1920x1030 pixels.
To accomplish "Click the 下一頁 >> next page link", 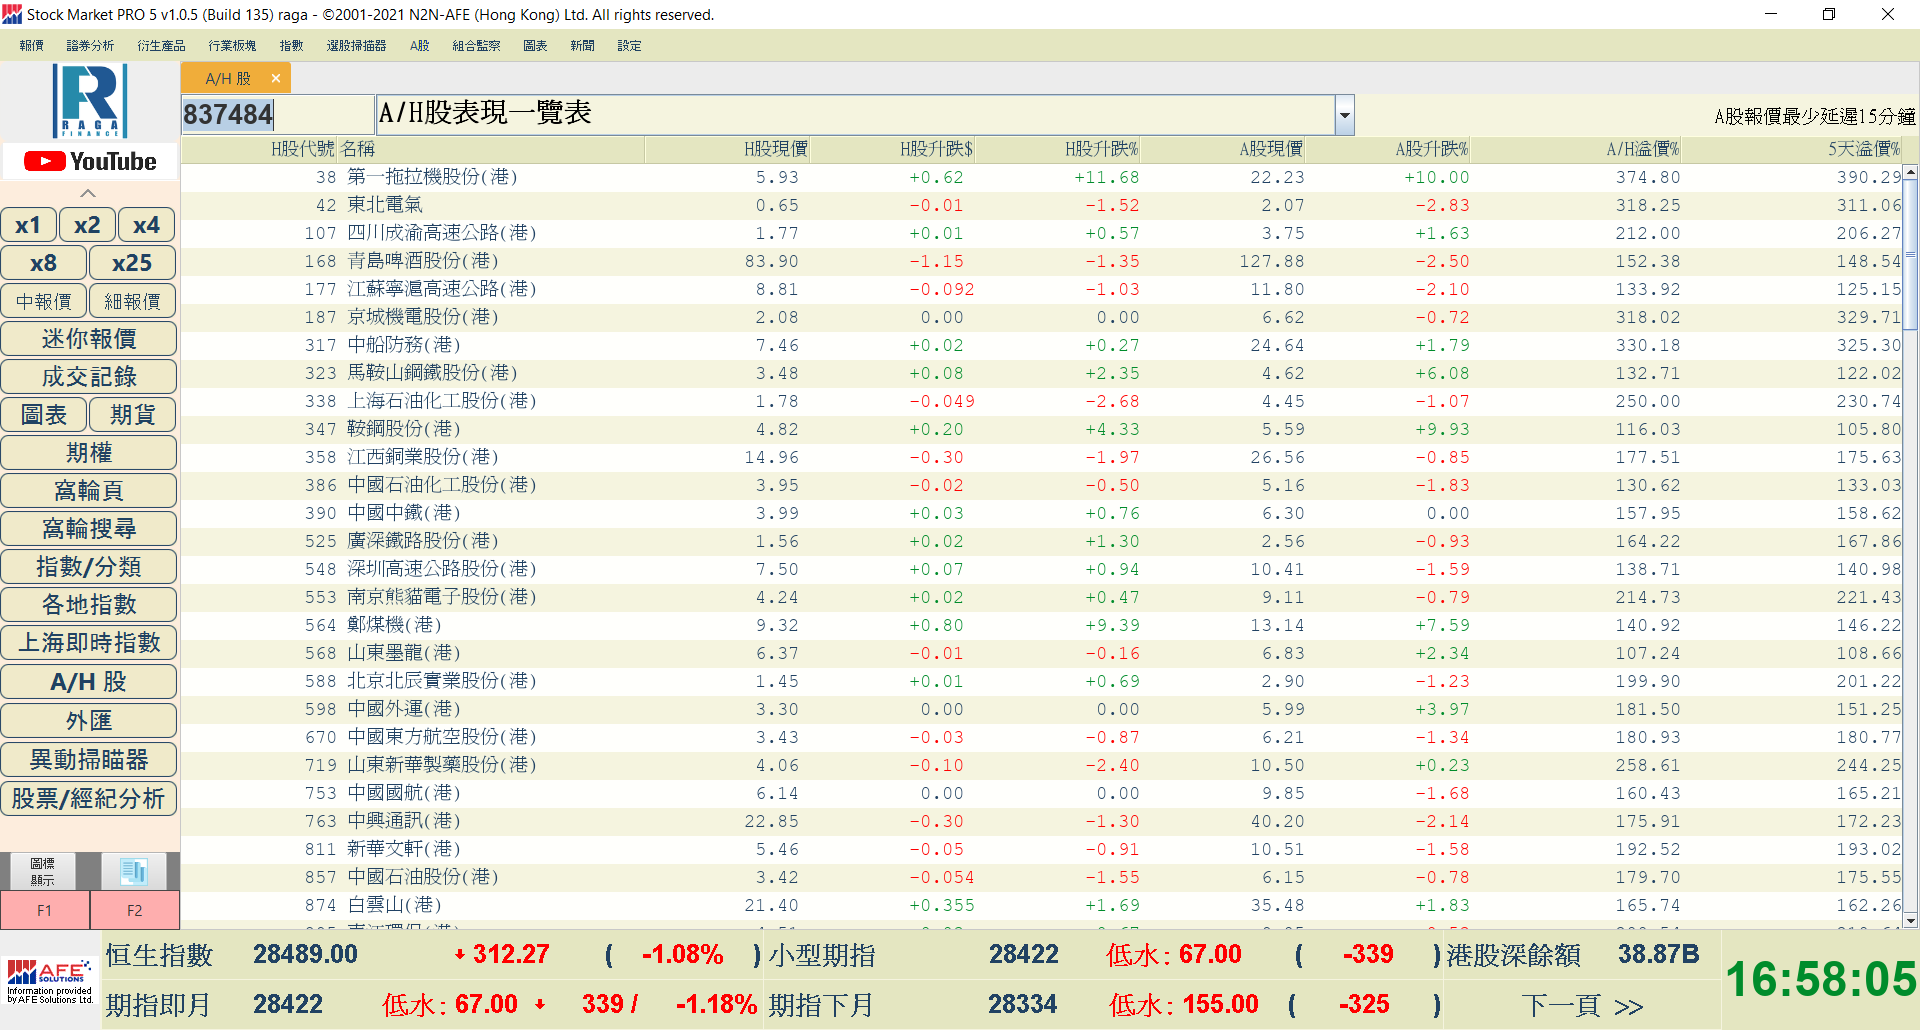I will (1582, 1005).
